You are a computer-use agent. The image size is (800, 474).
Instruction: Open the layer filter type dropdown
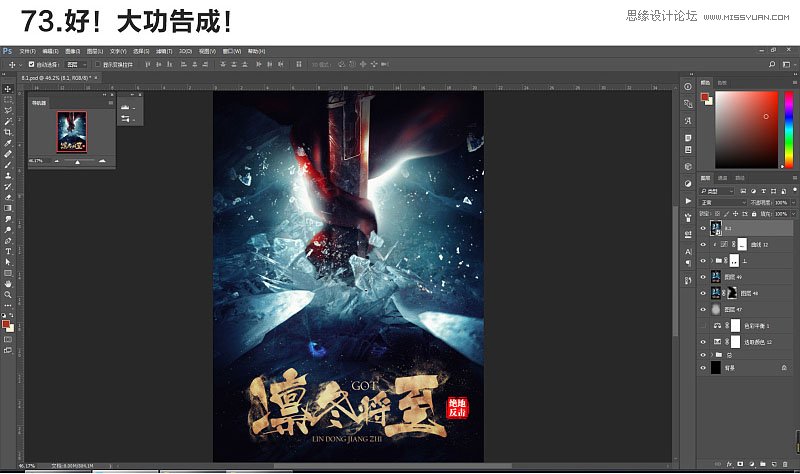point(717,191)
